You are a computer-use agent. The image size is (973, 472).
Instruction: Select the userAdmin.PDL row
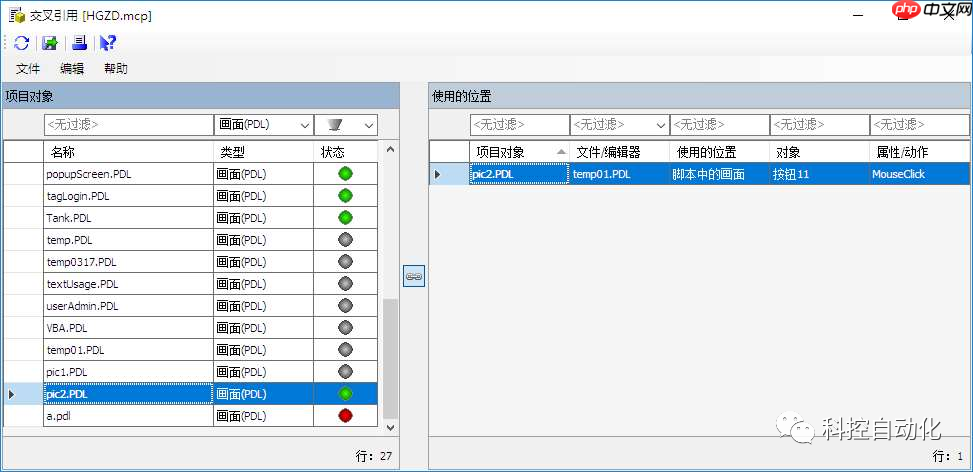(191, 306)
